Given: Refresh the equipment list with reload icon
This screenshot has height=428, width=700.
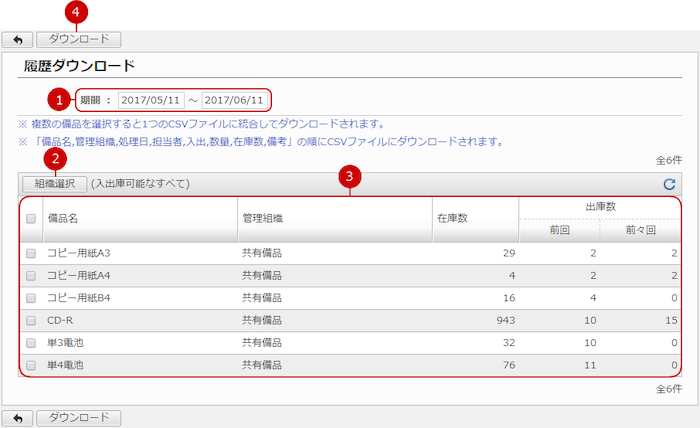Looking at the screenshot, I should (669, 184).
